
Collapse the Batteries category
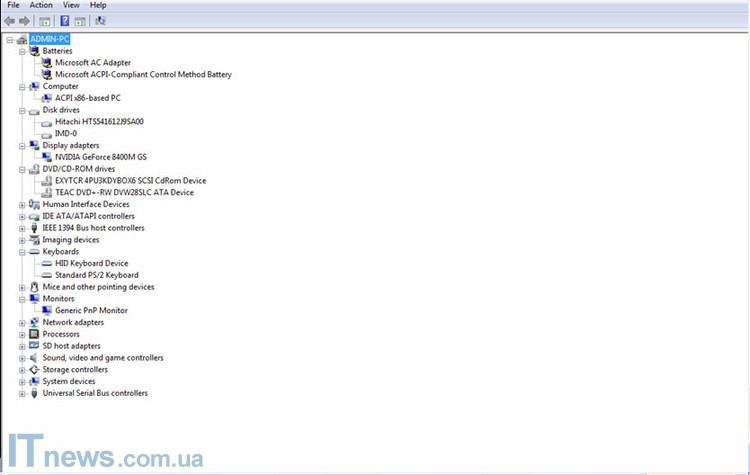(22, 51)
